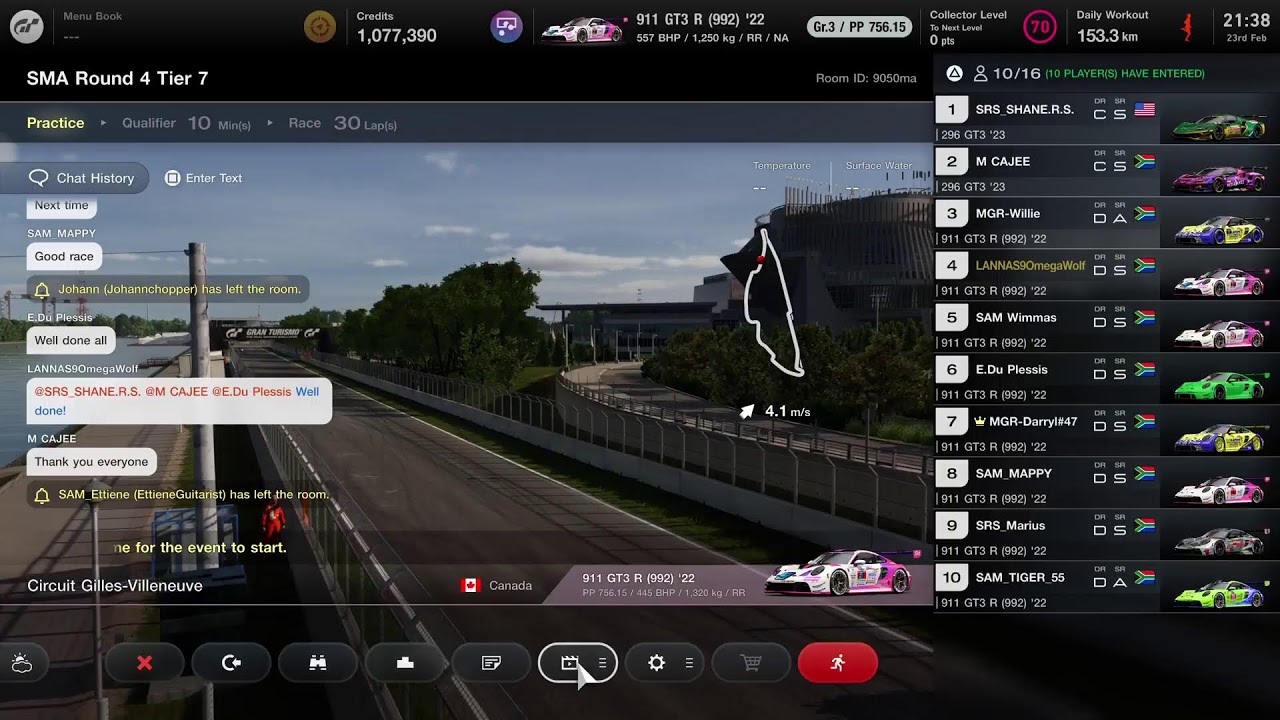This screenshot has height=720, width=1280.
Task: Open the event settings calendar button
Action: coord(578,663)
